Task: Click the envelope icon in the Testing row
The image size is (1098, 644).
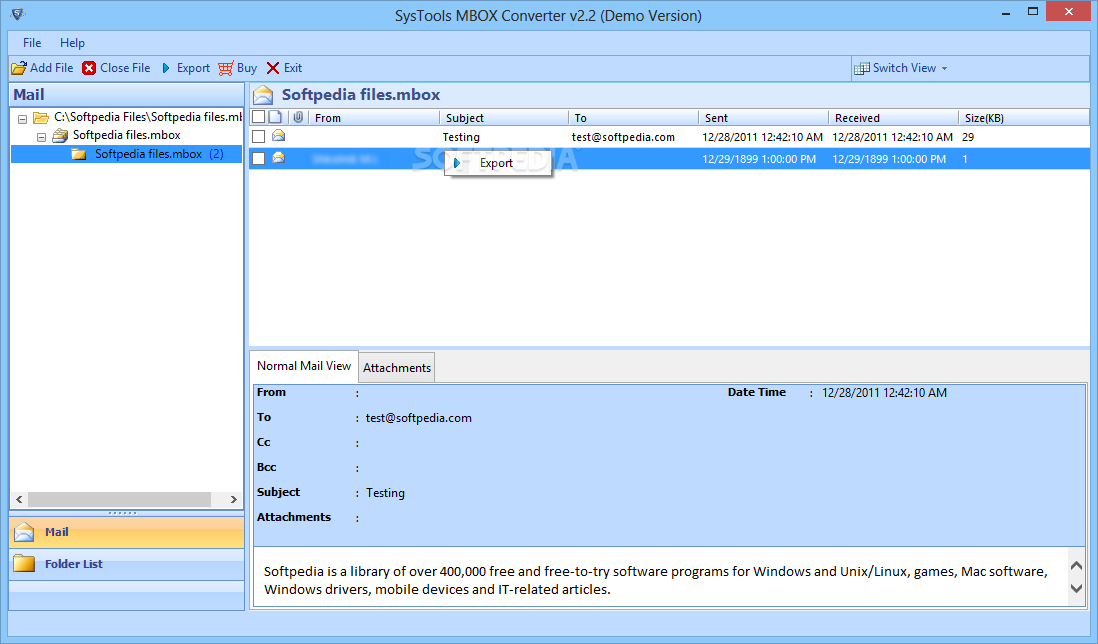Action: (279, 136)
